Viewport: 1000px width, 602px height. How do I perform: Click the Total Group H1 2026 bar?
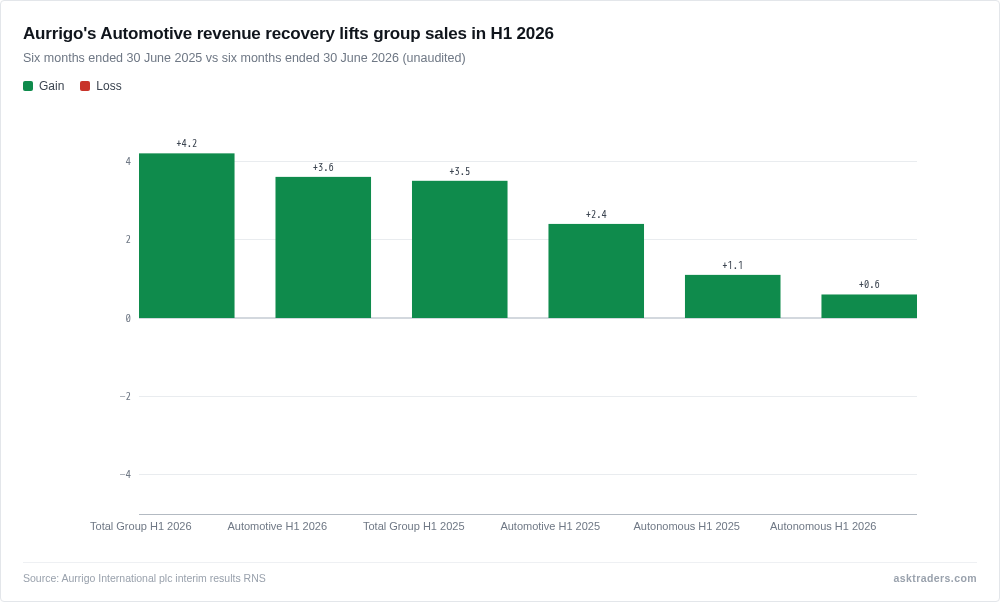coord(187,235)
